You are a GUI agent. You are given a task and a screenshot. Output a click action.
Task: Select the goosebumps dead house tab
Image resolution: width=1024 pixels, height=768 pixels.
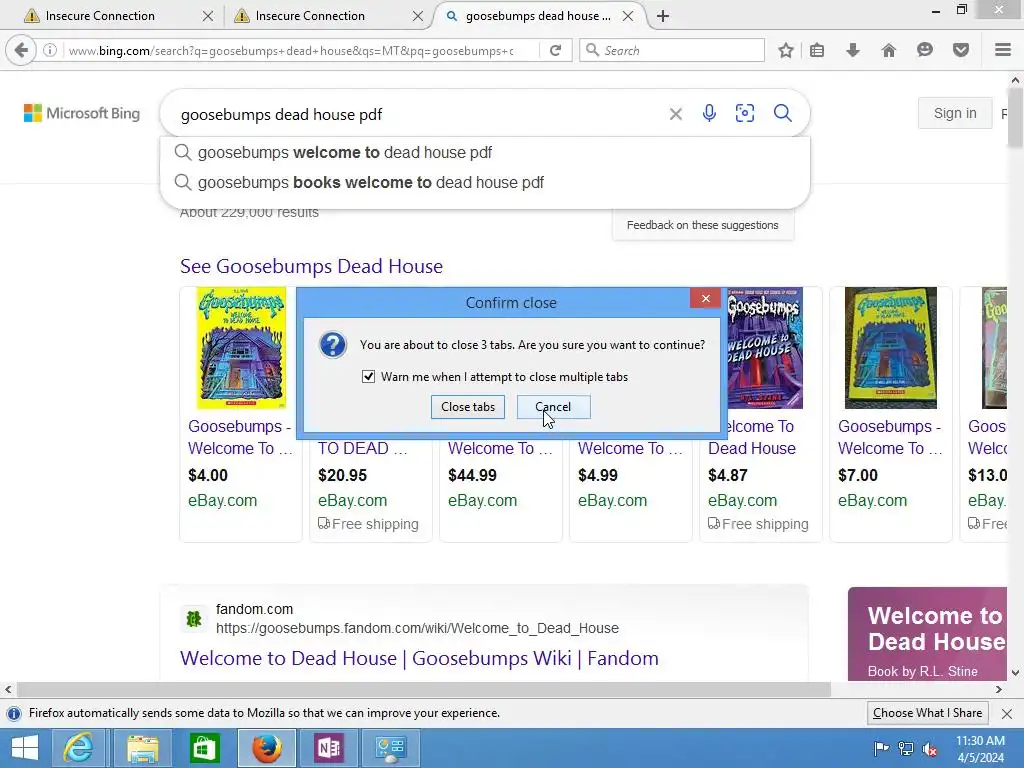point(537,16)
